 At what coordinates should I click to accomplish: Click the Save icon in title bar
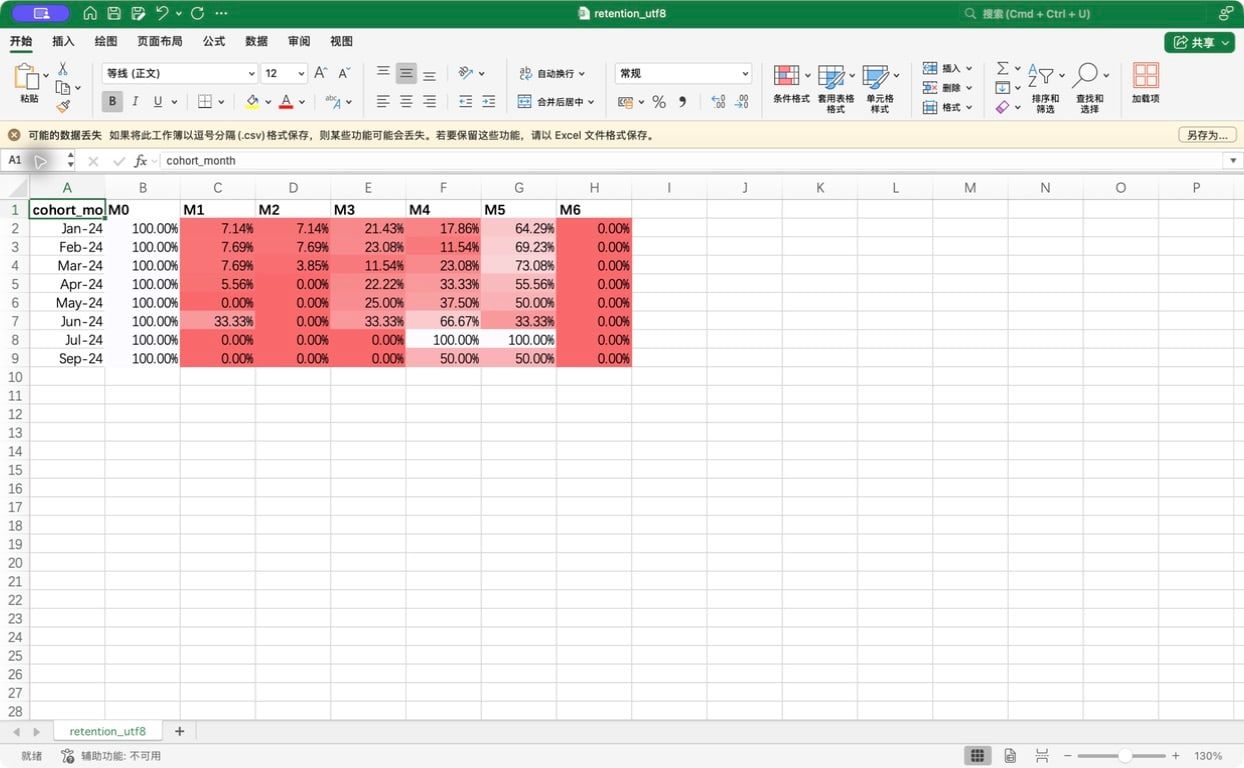[114, 13]
